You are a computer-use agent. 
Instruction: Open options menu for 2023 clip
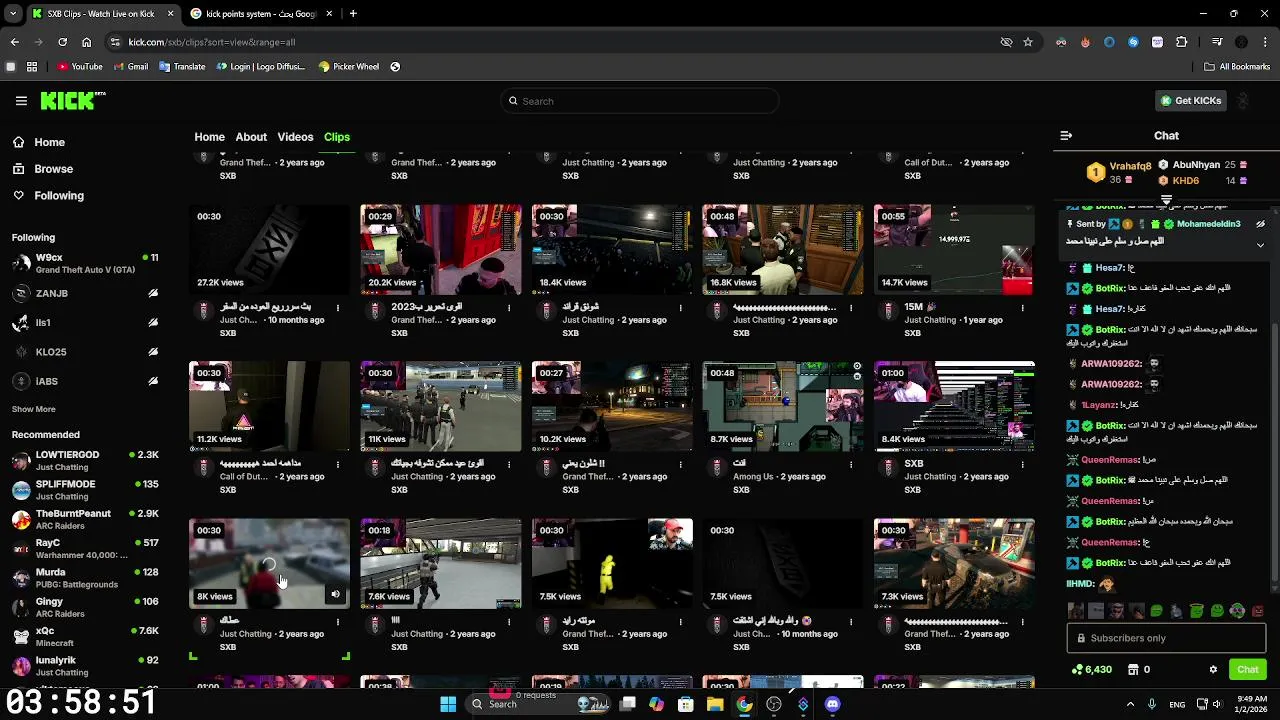[x=508, y=308]
